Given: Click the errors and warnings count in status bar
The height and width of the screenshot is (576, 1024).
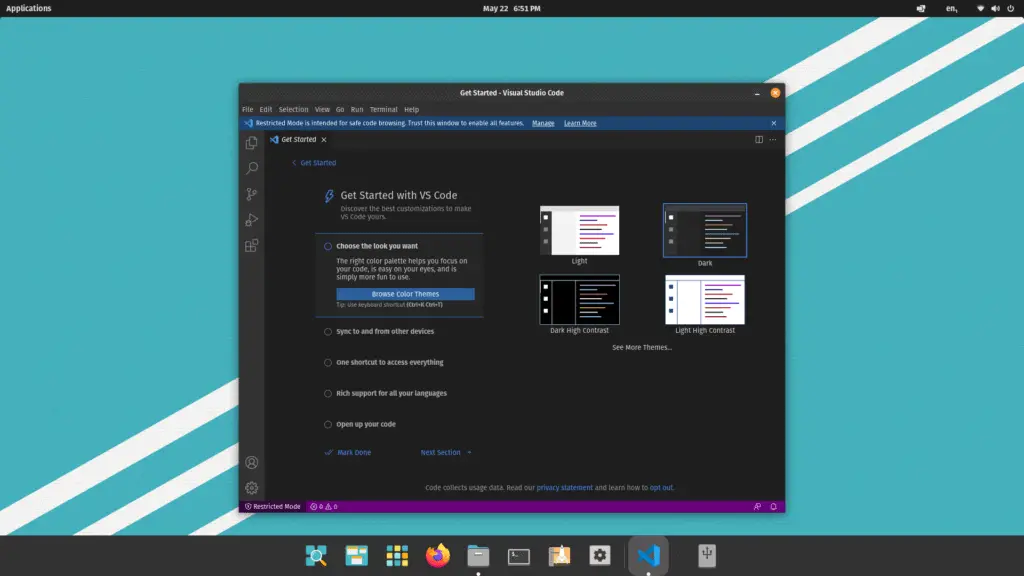Looking at the screenshot, I should [324, 507].
